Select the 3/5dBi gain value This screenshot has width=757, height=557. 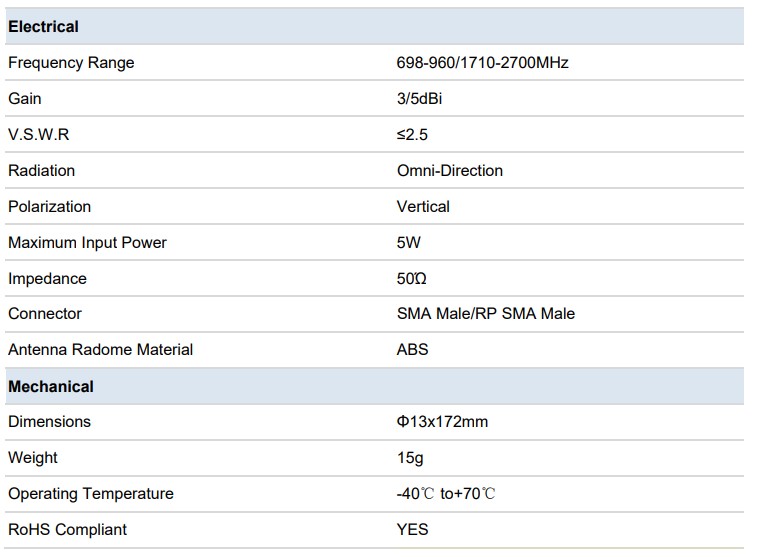(x=419, y=99)
